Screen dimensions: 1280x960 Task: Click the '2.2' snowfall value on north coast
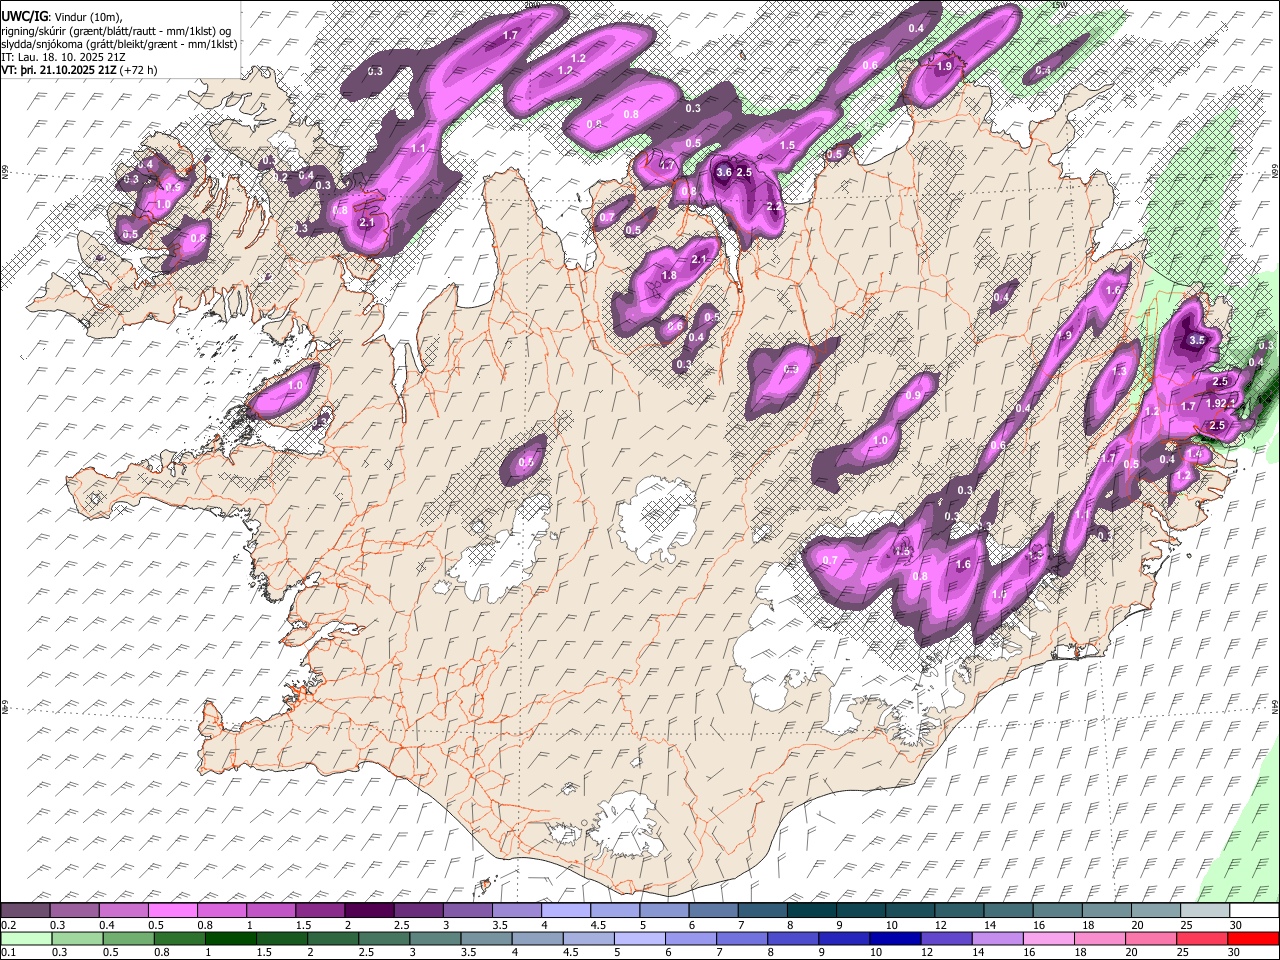point(773,207)
